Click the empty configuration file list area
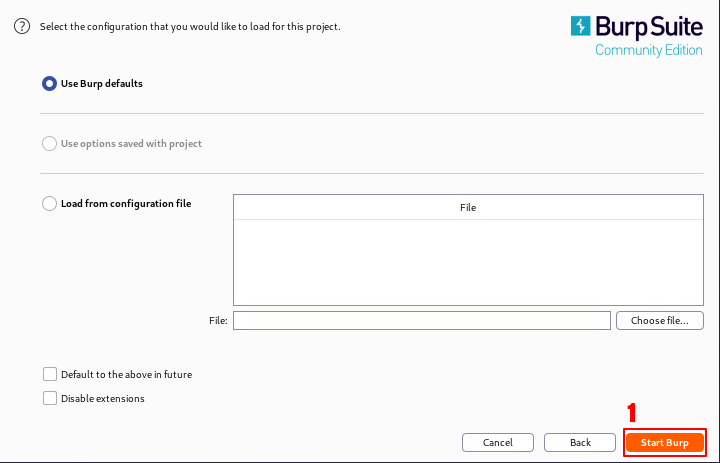The image size is (720, 463). click(x=467, y=262)
